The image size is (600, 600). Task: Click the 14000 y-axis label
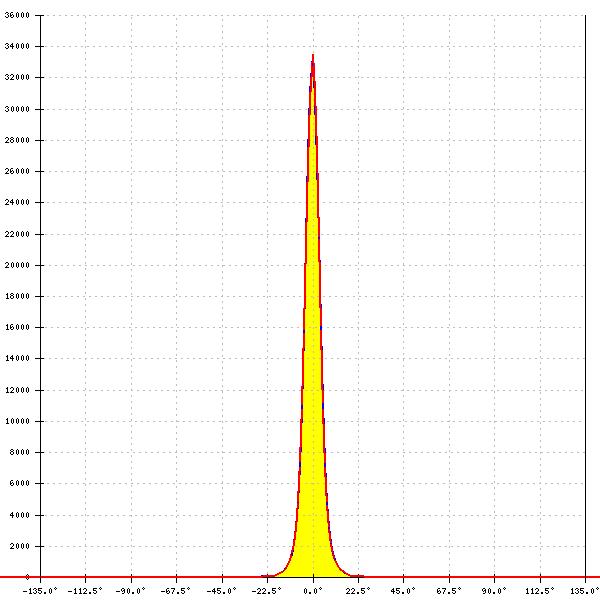pos(17,358)
